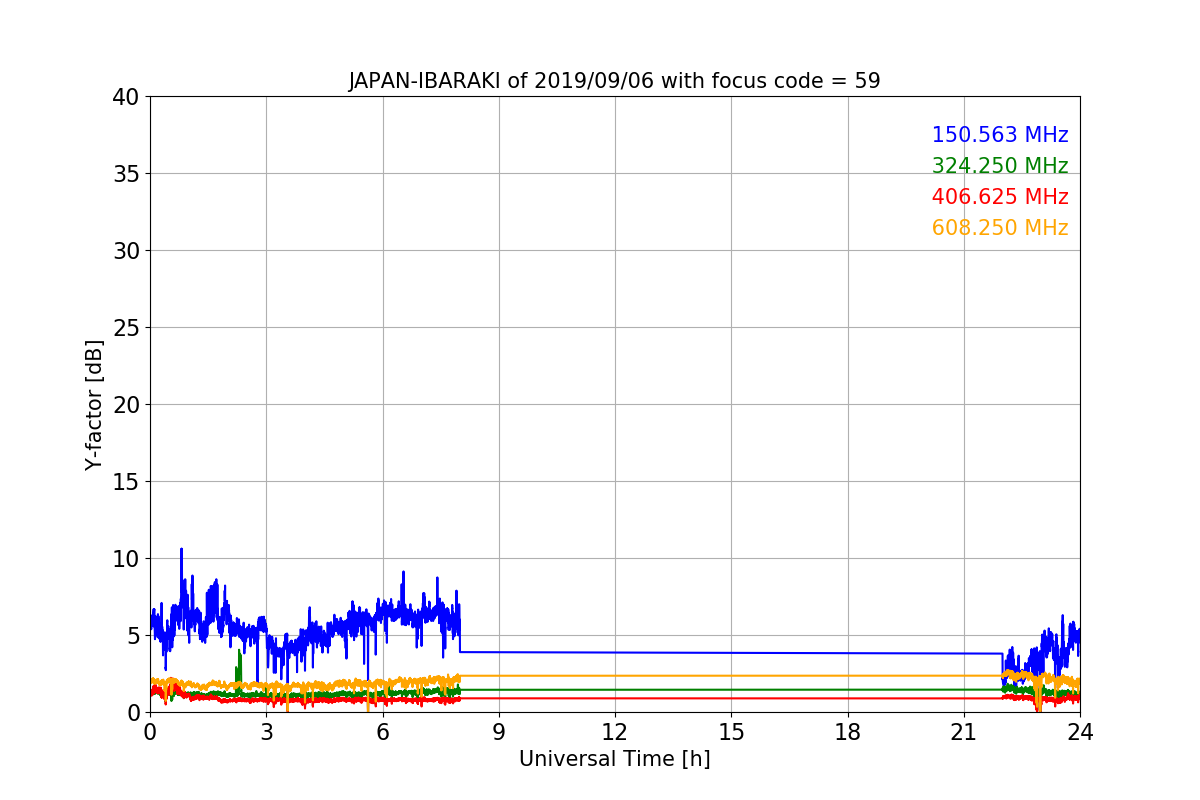Click the Y-factor [dB] axis label
Viewport: 1200px width, 800px height.
point(94,405)
